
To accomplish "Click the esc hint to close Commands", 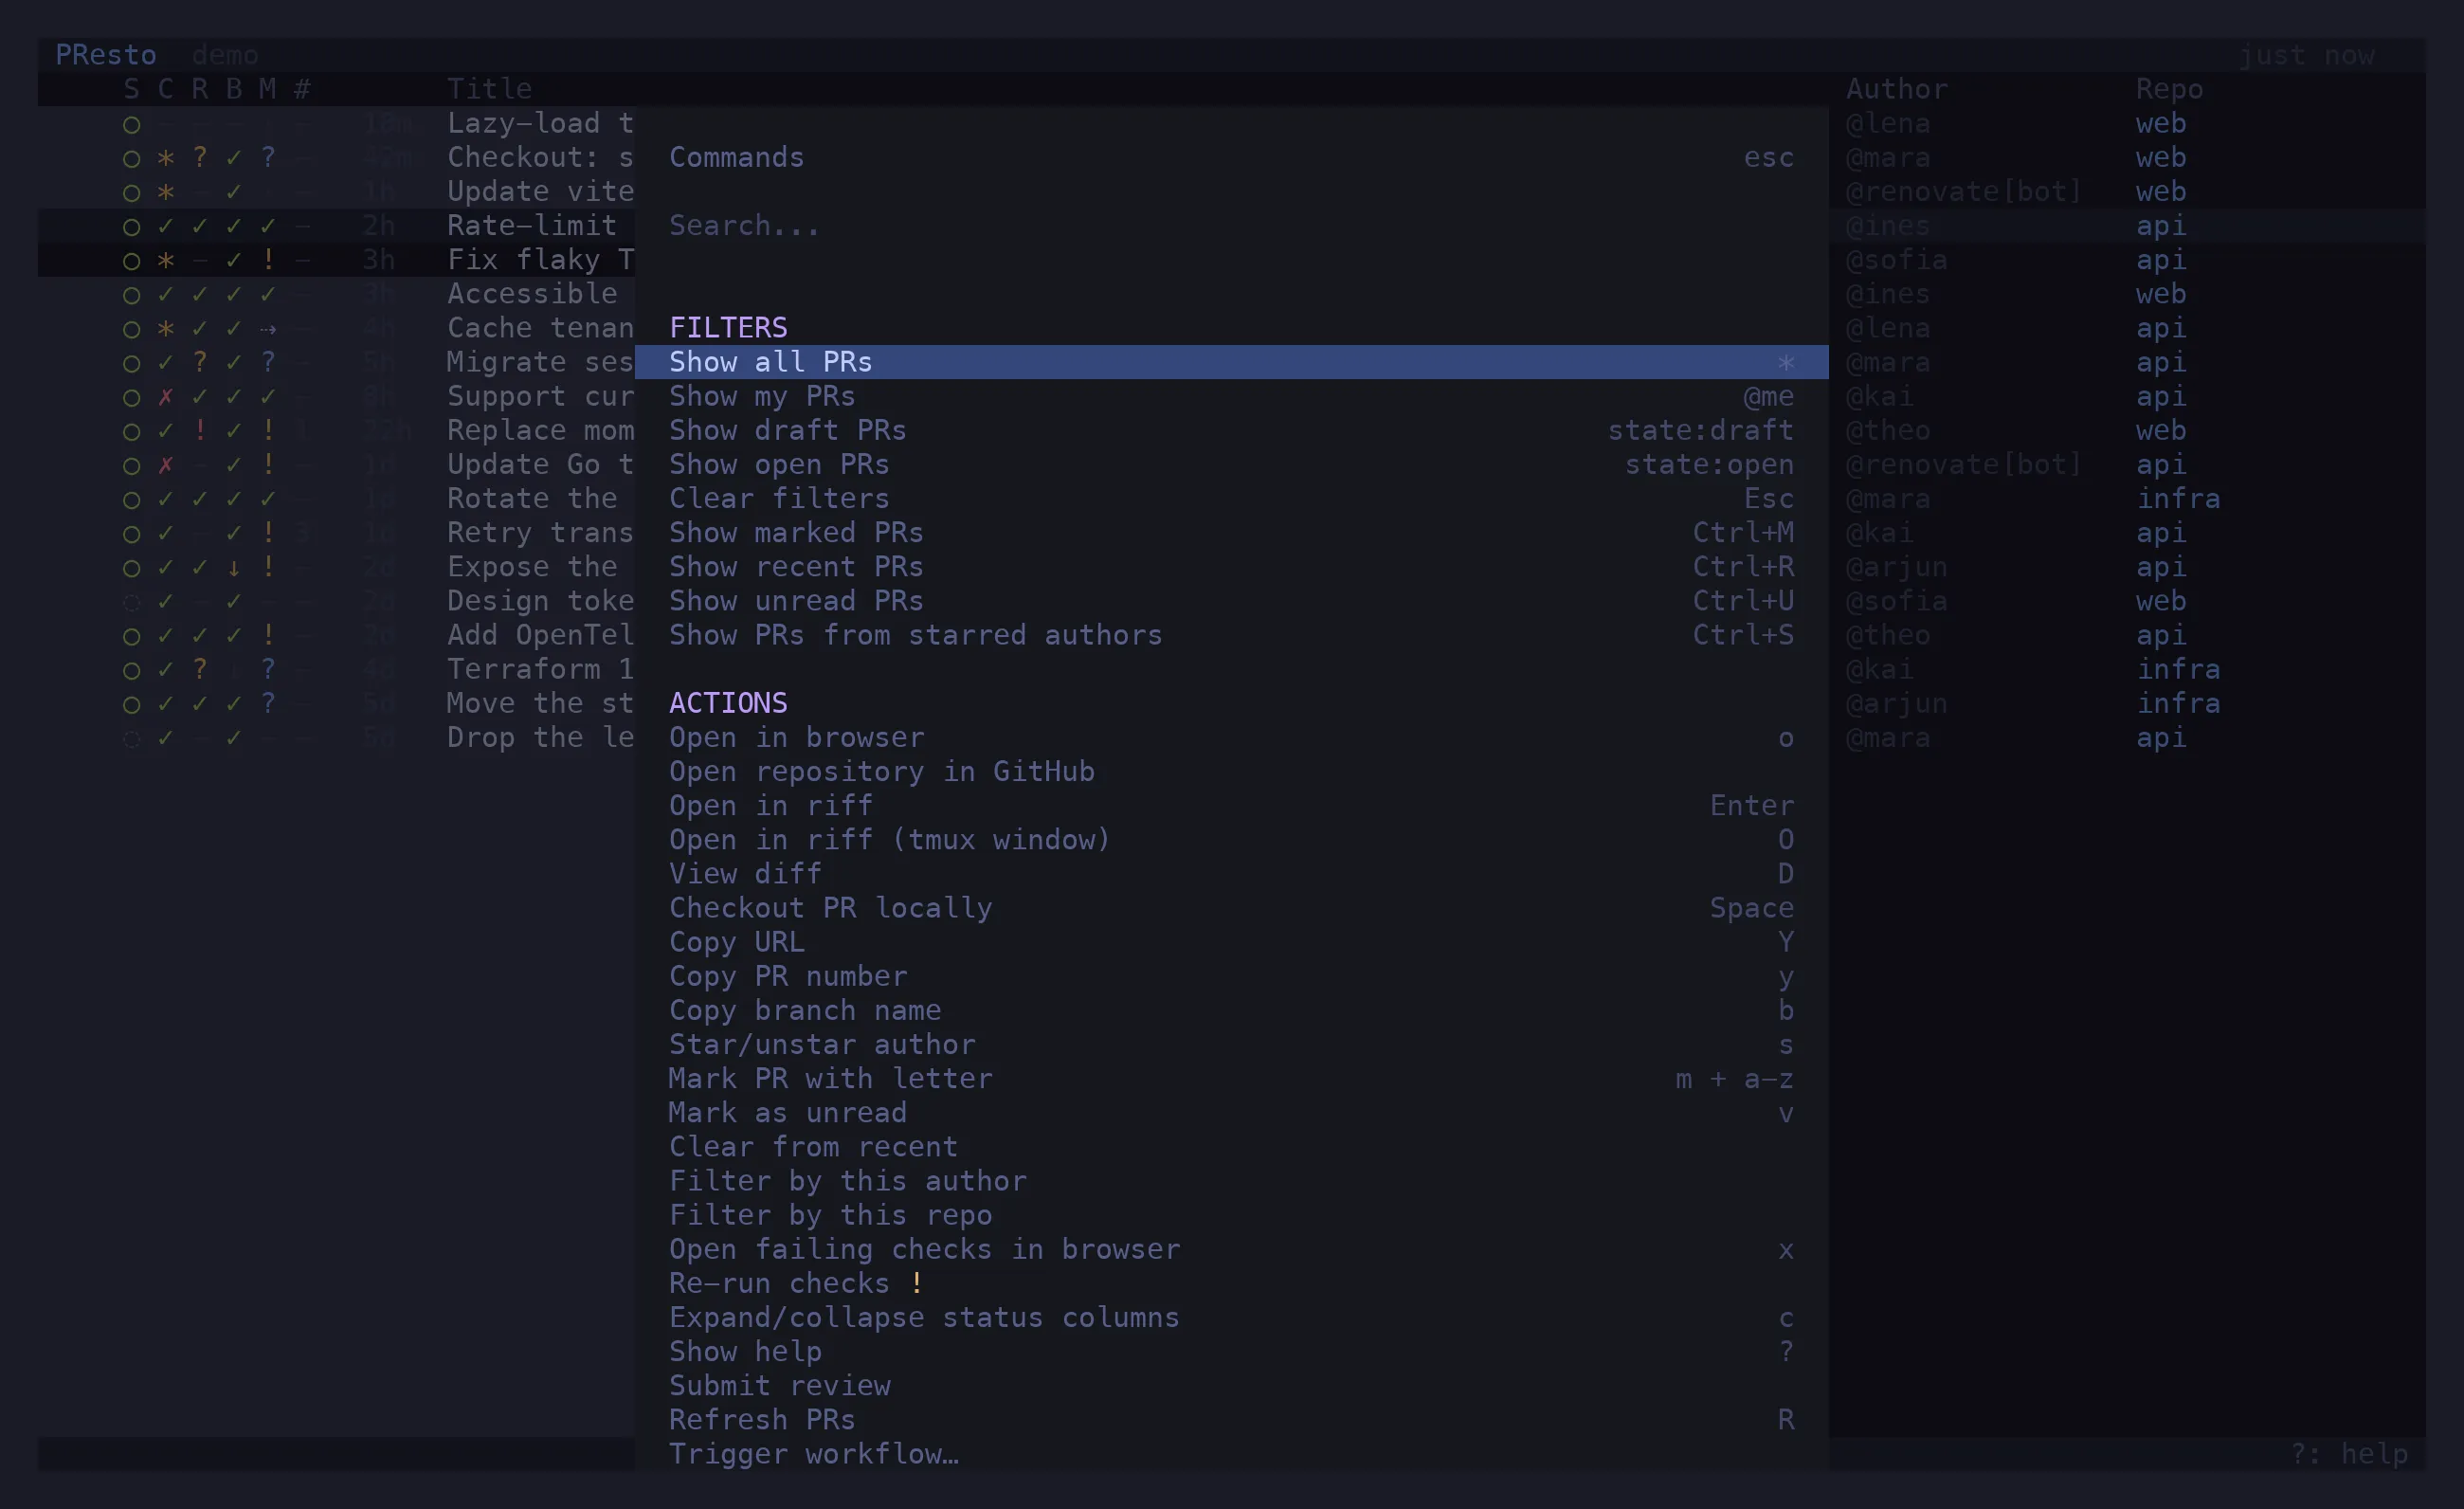I will (1768, 158).
